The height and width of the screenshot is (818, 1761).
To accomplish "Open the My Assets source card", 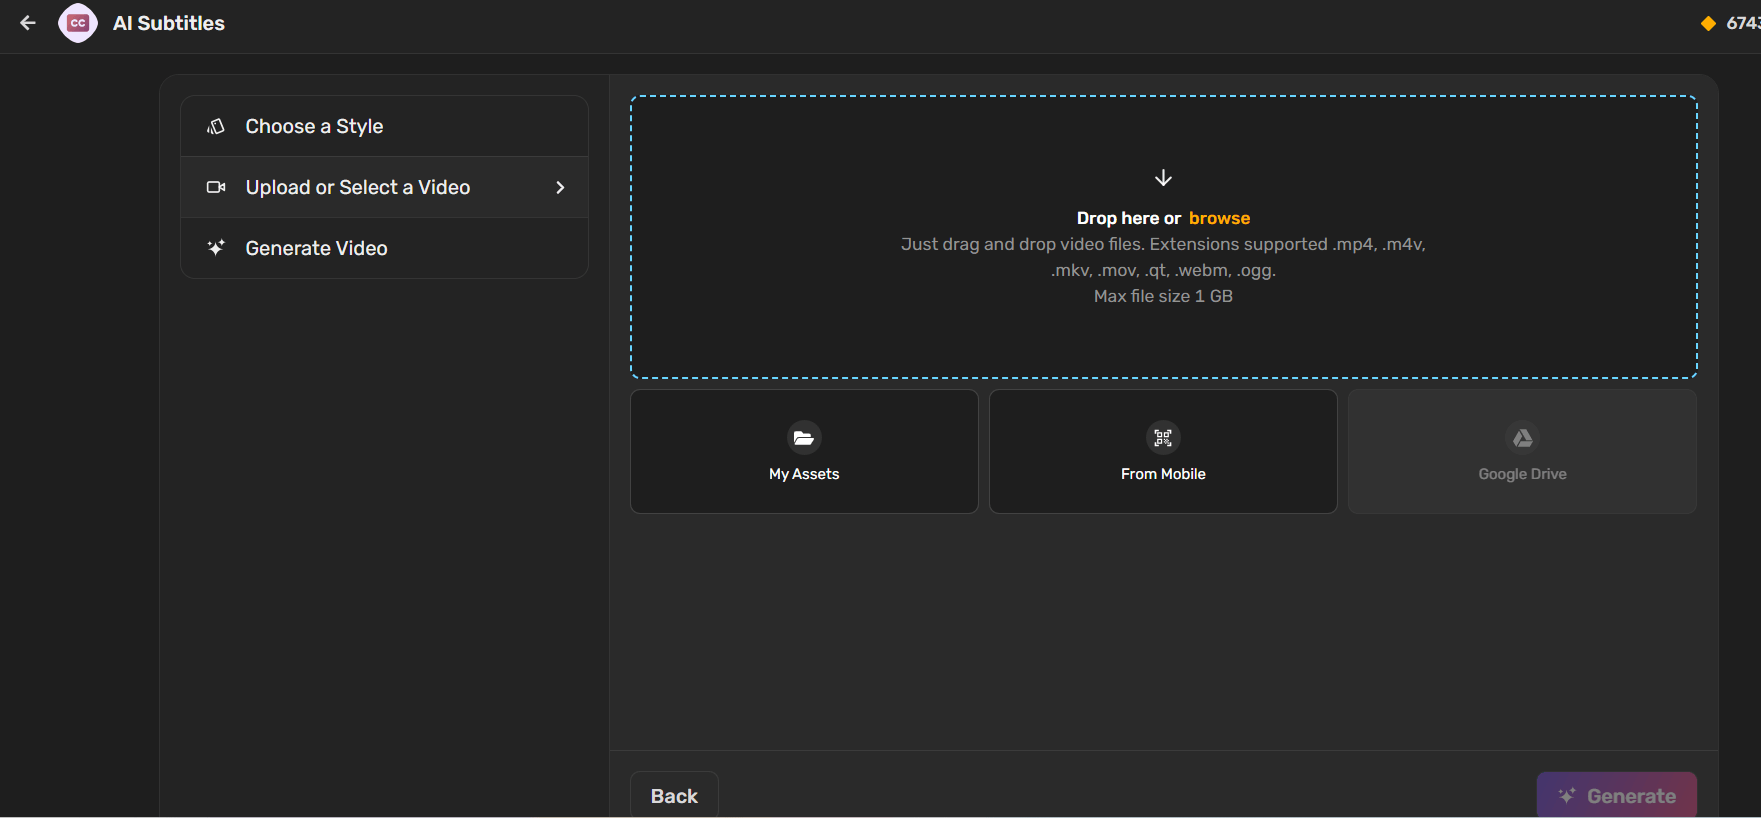I will [x=804, y=451].
